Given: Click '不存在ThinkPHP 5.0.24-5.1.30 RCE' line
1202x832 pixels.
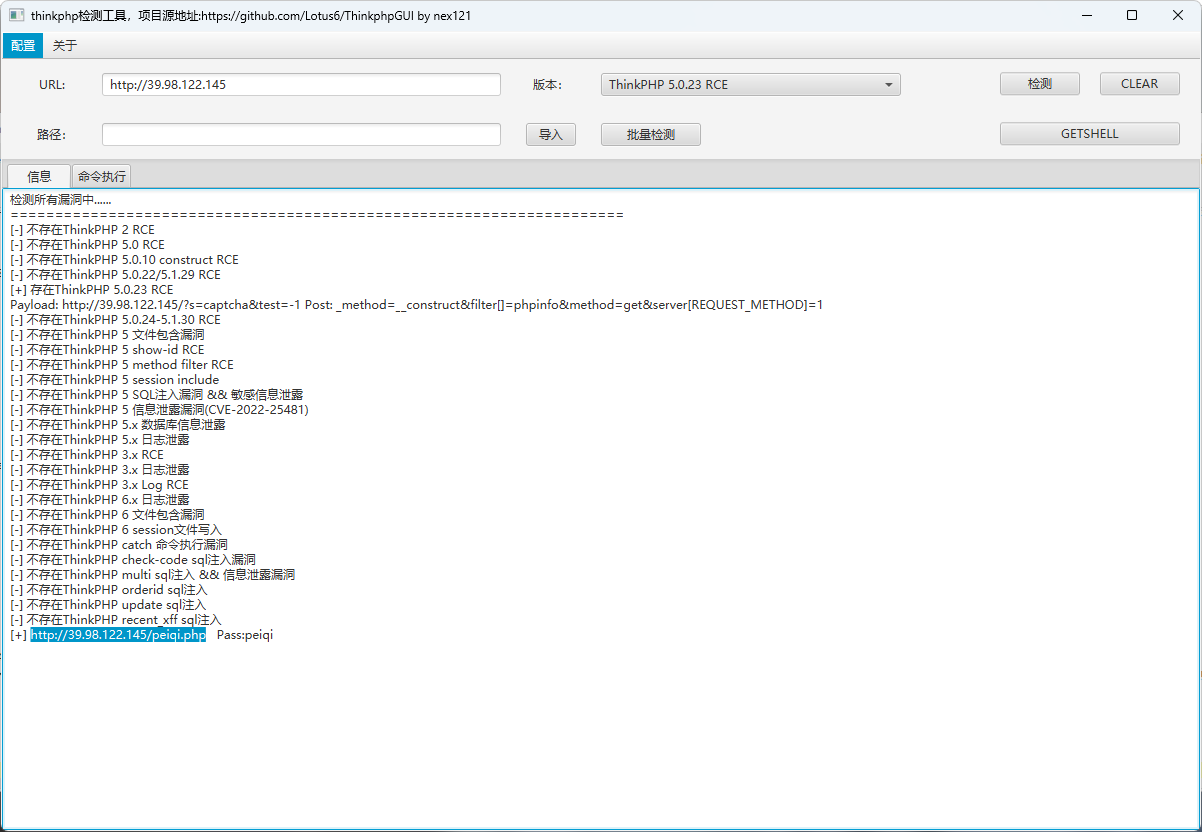Looking at the screenshot, I should 115,320.
